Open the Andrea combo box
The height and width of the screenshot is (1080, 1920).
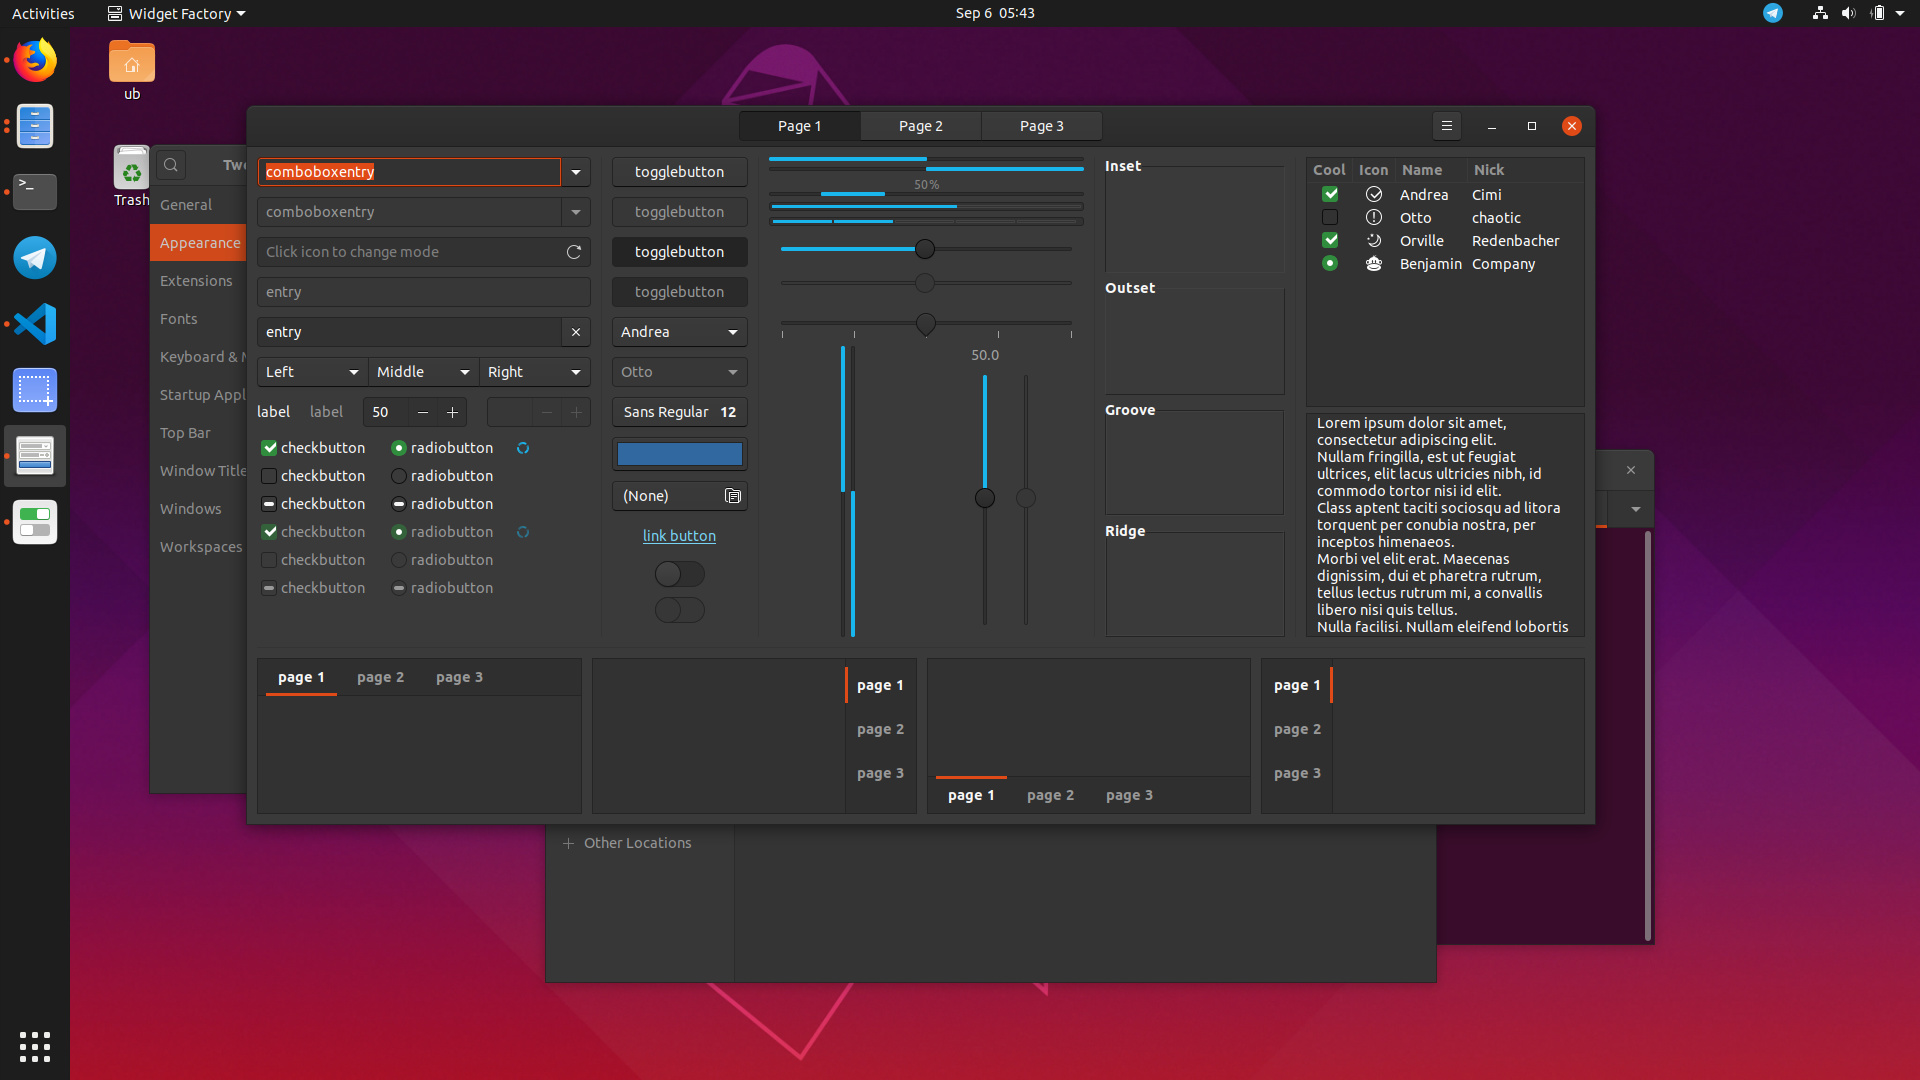click(679, 332)
